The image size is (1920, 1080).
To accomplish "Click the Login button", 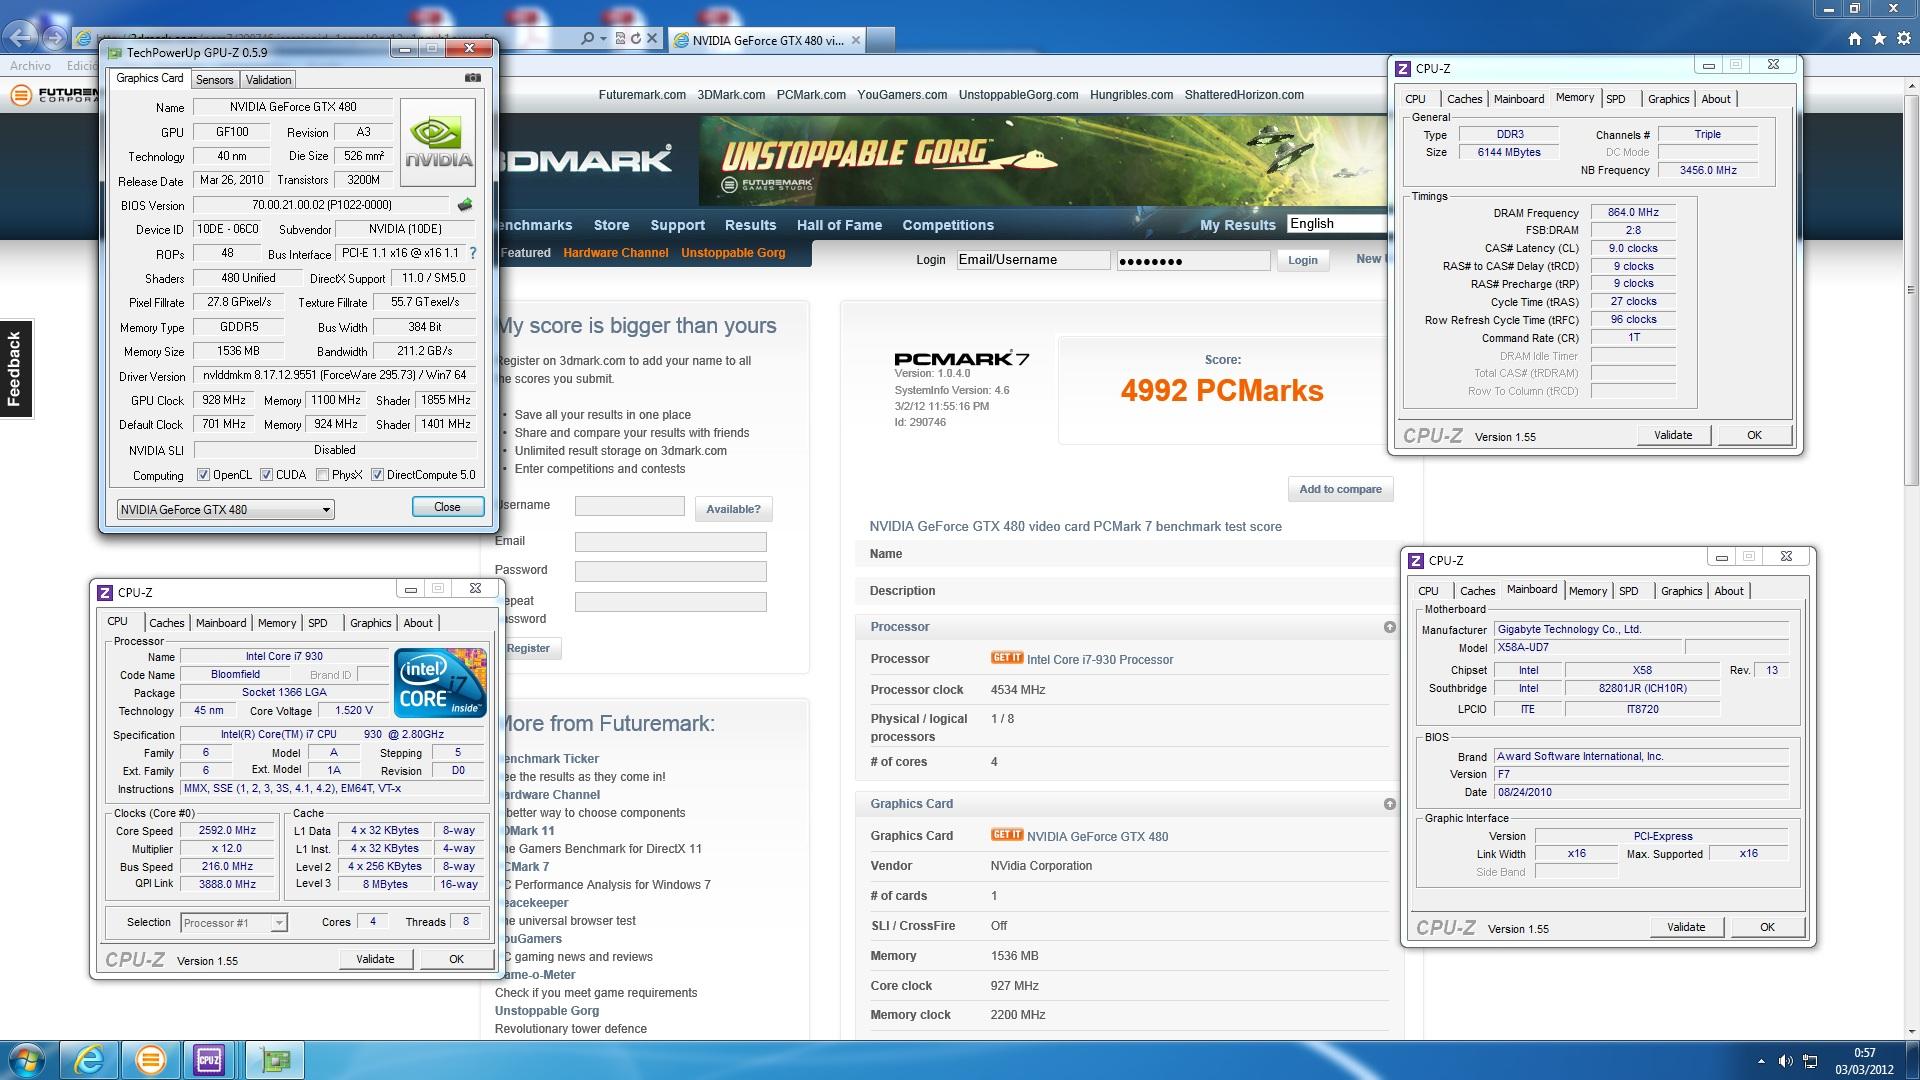I will (x=1302, y=260).
